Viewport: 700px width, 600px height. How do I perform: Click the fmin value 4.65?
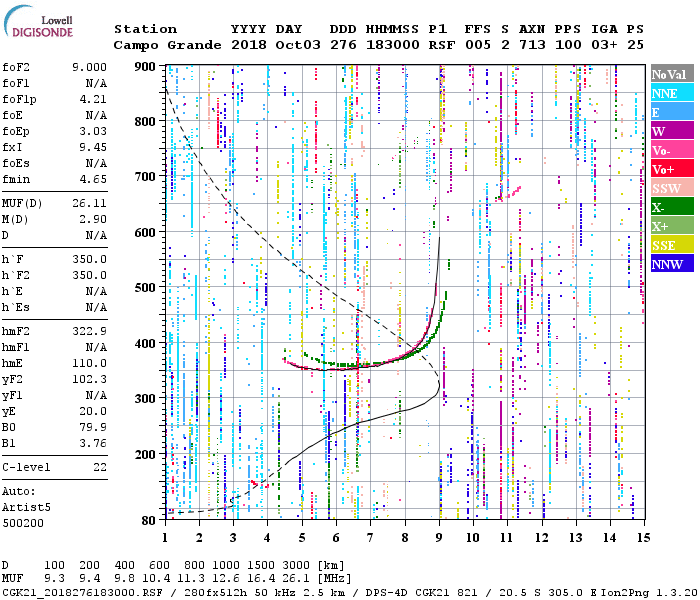pos(93,179)
